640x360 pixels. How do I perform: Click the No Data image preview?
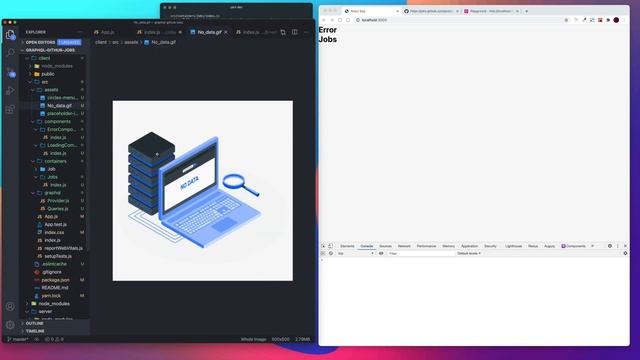coord(202,191)
